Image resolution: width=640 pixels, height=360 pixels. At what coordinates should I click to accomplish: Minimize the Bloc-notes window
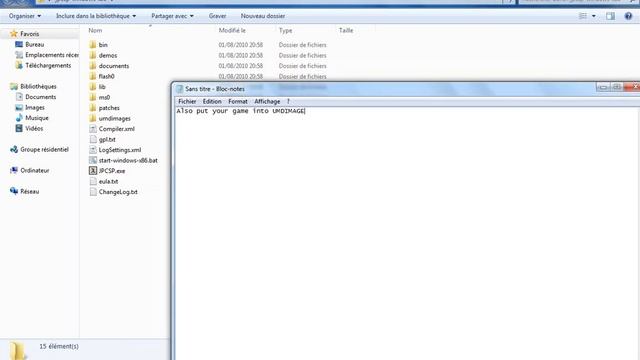coord(603,87)
